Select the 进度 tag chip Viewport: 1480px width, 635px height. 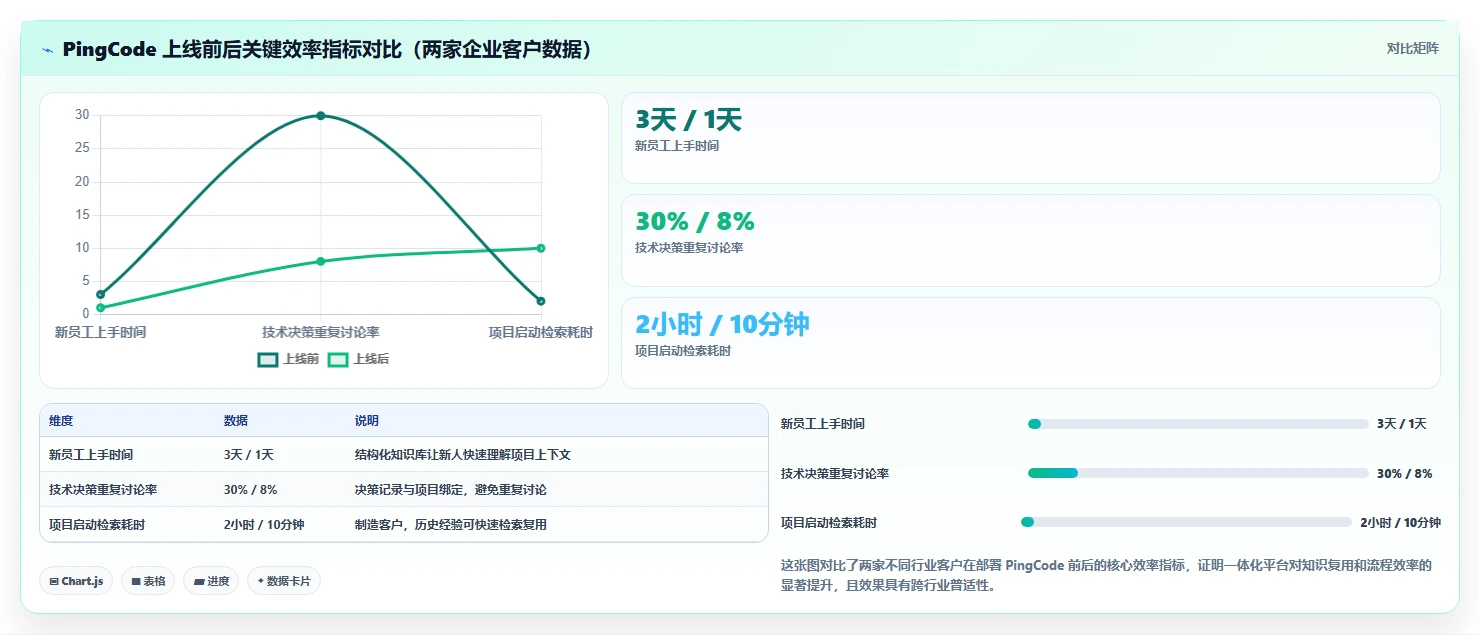point(211,581)
